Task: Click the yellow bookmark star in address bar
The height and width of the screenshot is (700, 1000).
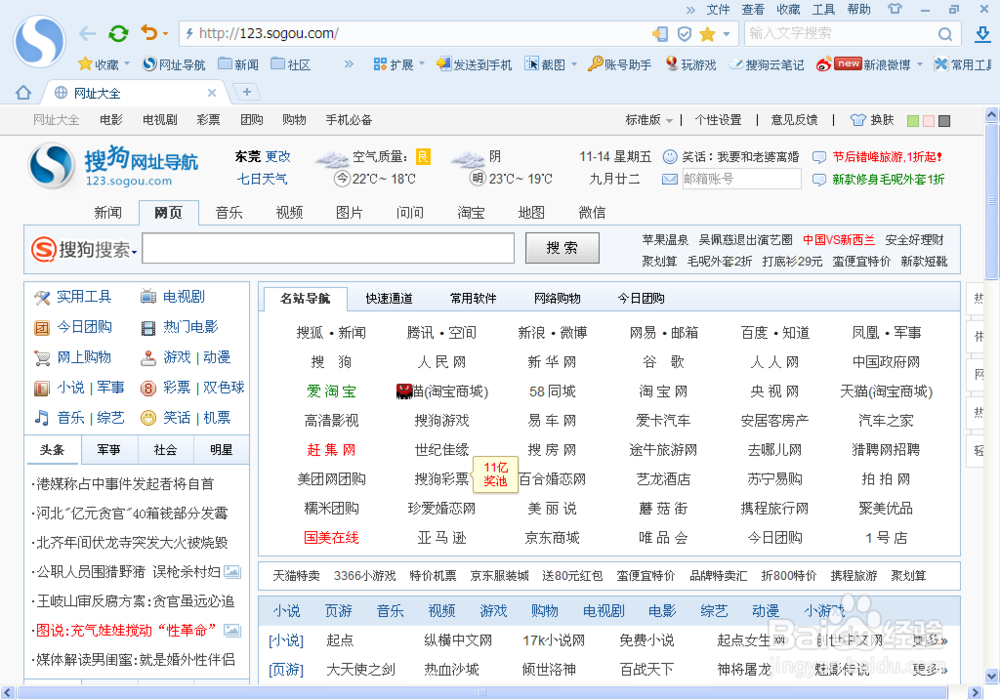Action: coord(707,34)
